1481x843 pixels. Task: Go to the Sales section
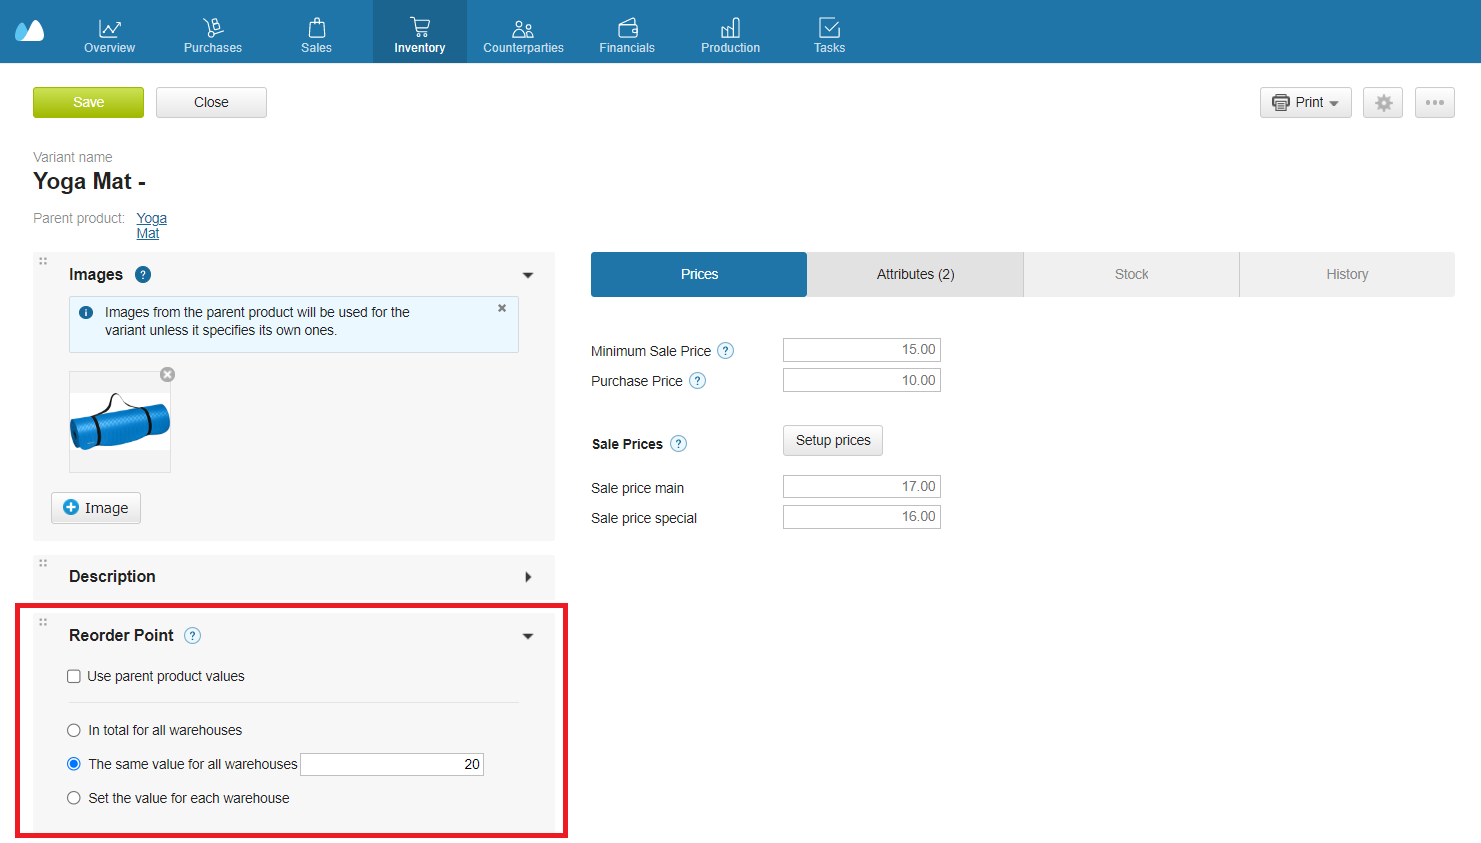click(x=316, y=36)
